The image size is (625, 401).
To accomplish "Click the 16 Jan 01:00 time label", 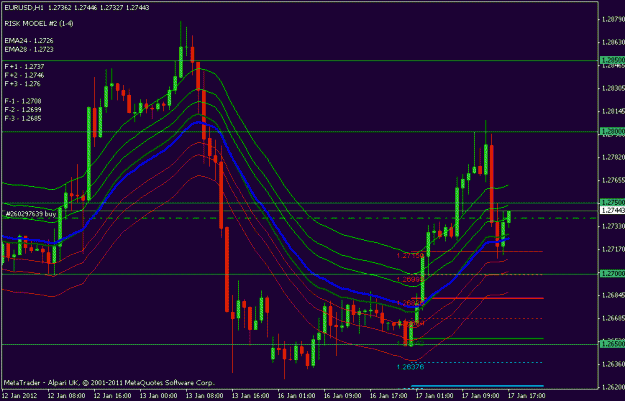I will (x=297, y=395).
